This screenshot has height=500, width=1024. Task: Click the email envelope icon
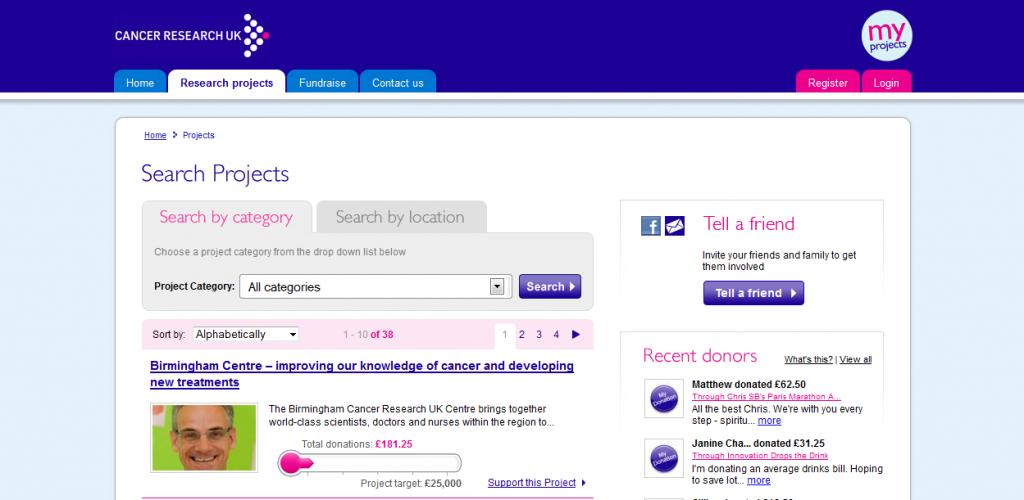click(x=675, y=226)
